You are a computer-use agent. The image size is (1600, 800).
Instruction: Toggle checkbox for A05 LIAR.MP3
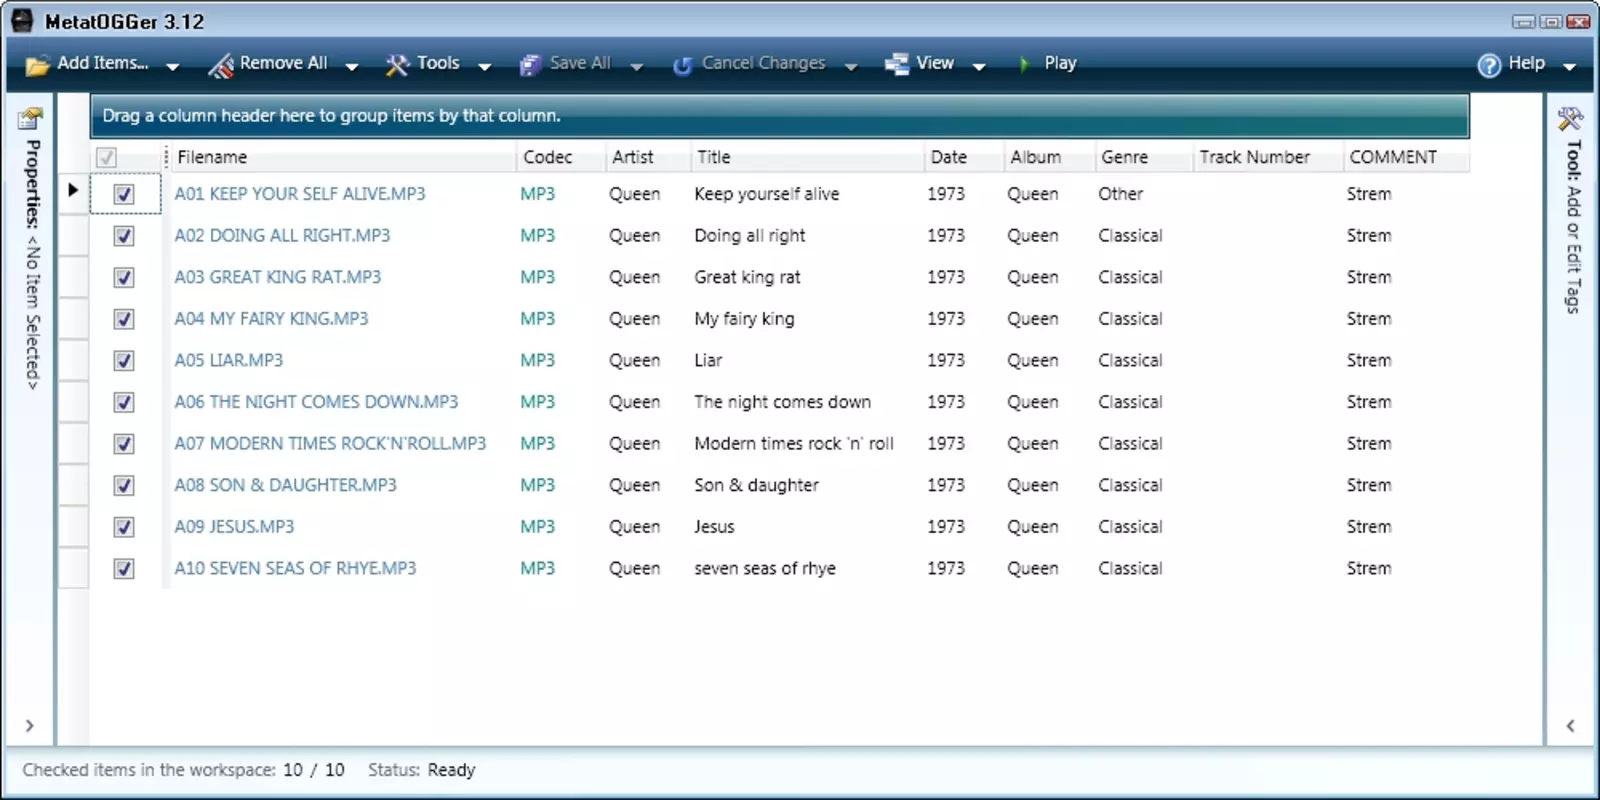pyautogui.click(x=124, y=360)
